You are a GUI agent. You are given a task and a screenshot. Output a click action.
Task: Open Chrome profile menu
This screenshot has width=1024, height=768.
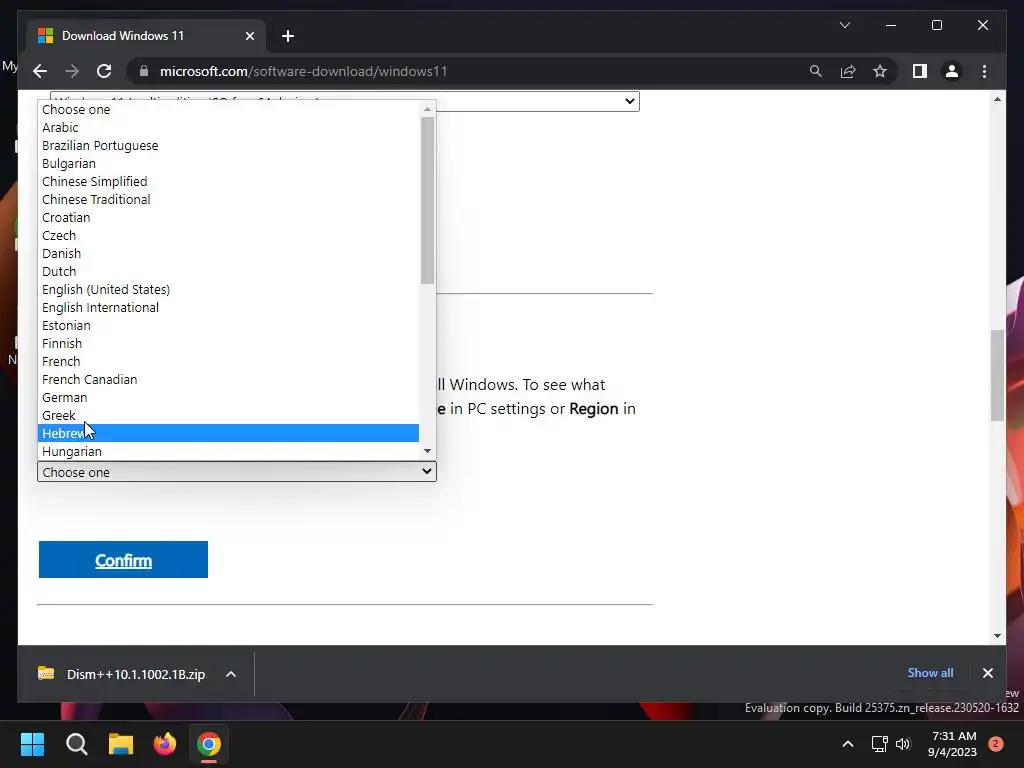click(952, 71)
